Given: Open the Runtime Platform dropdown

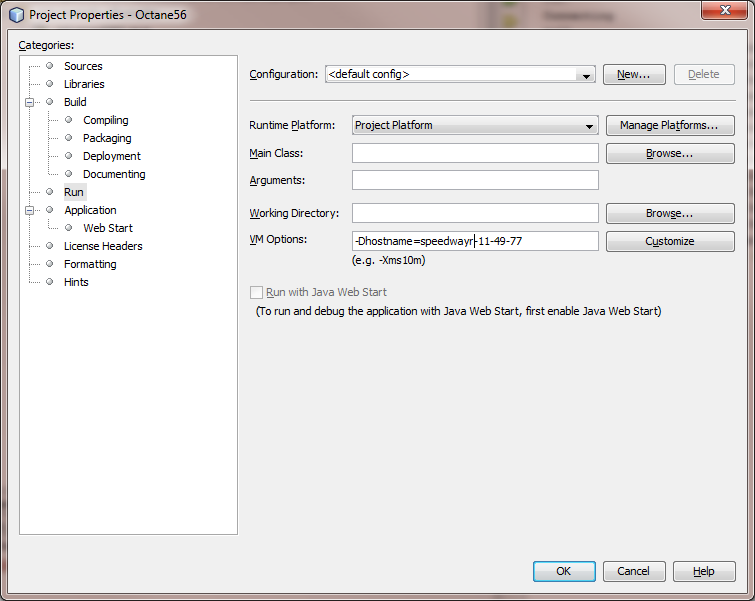Looking at the screenshot, I should coord(475,125).
